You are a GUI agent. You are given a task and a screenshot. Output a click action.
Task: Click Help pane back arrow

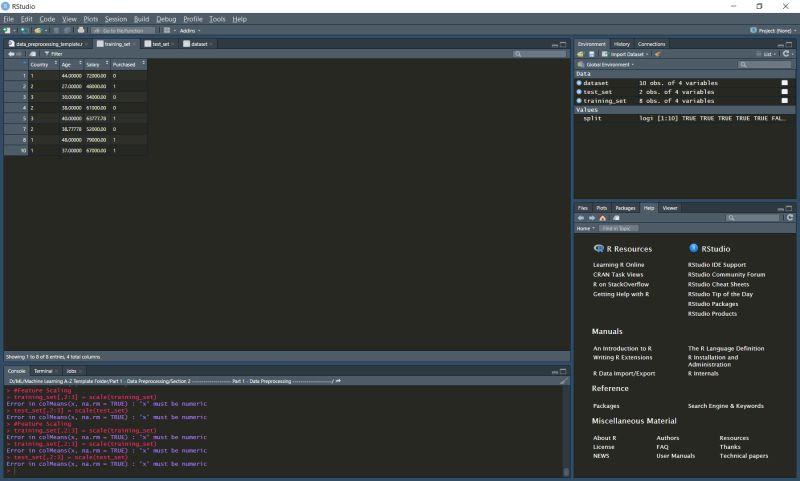click(581, 218)
